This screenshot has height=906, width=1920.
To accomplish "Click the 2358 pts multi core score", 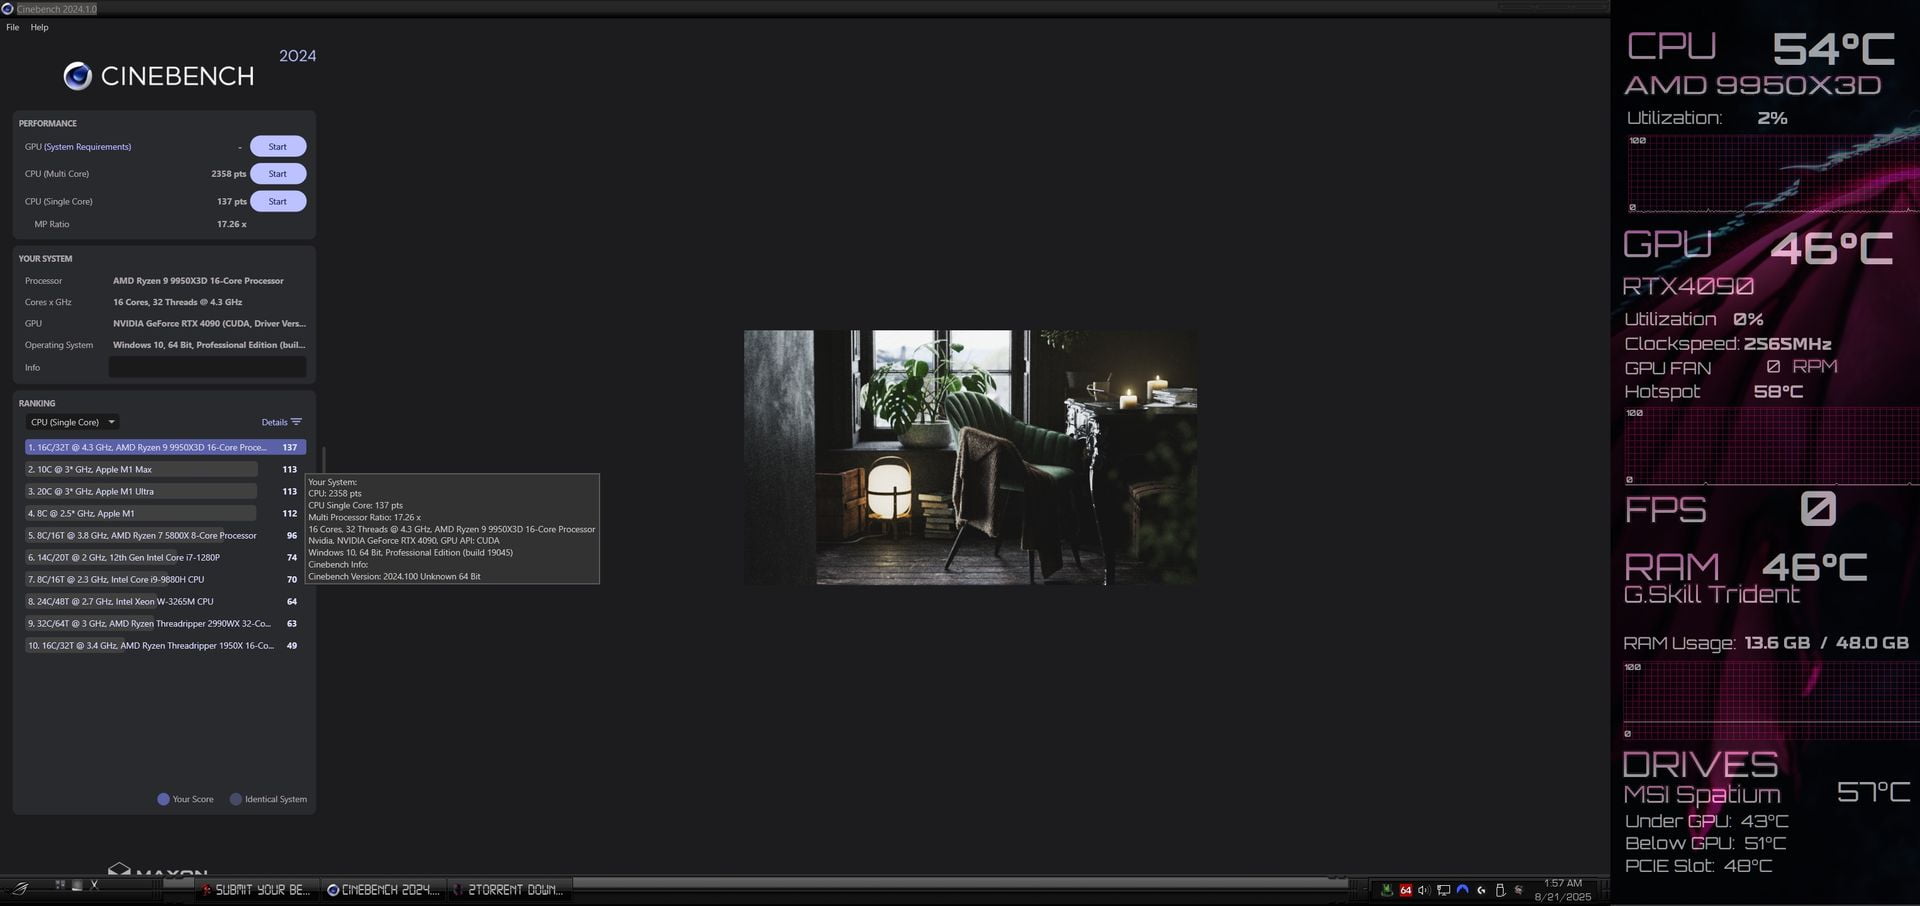I will click(x=228, y=174).
